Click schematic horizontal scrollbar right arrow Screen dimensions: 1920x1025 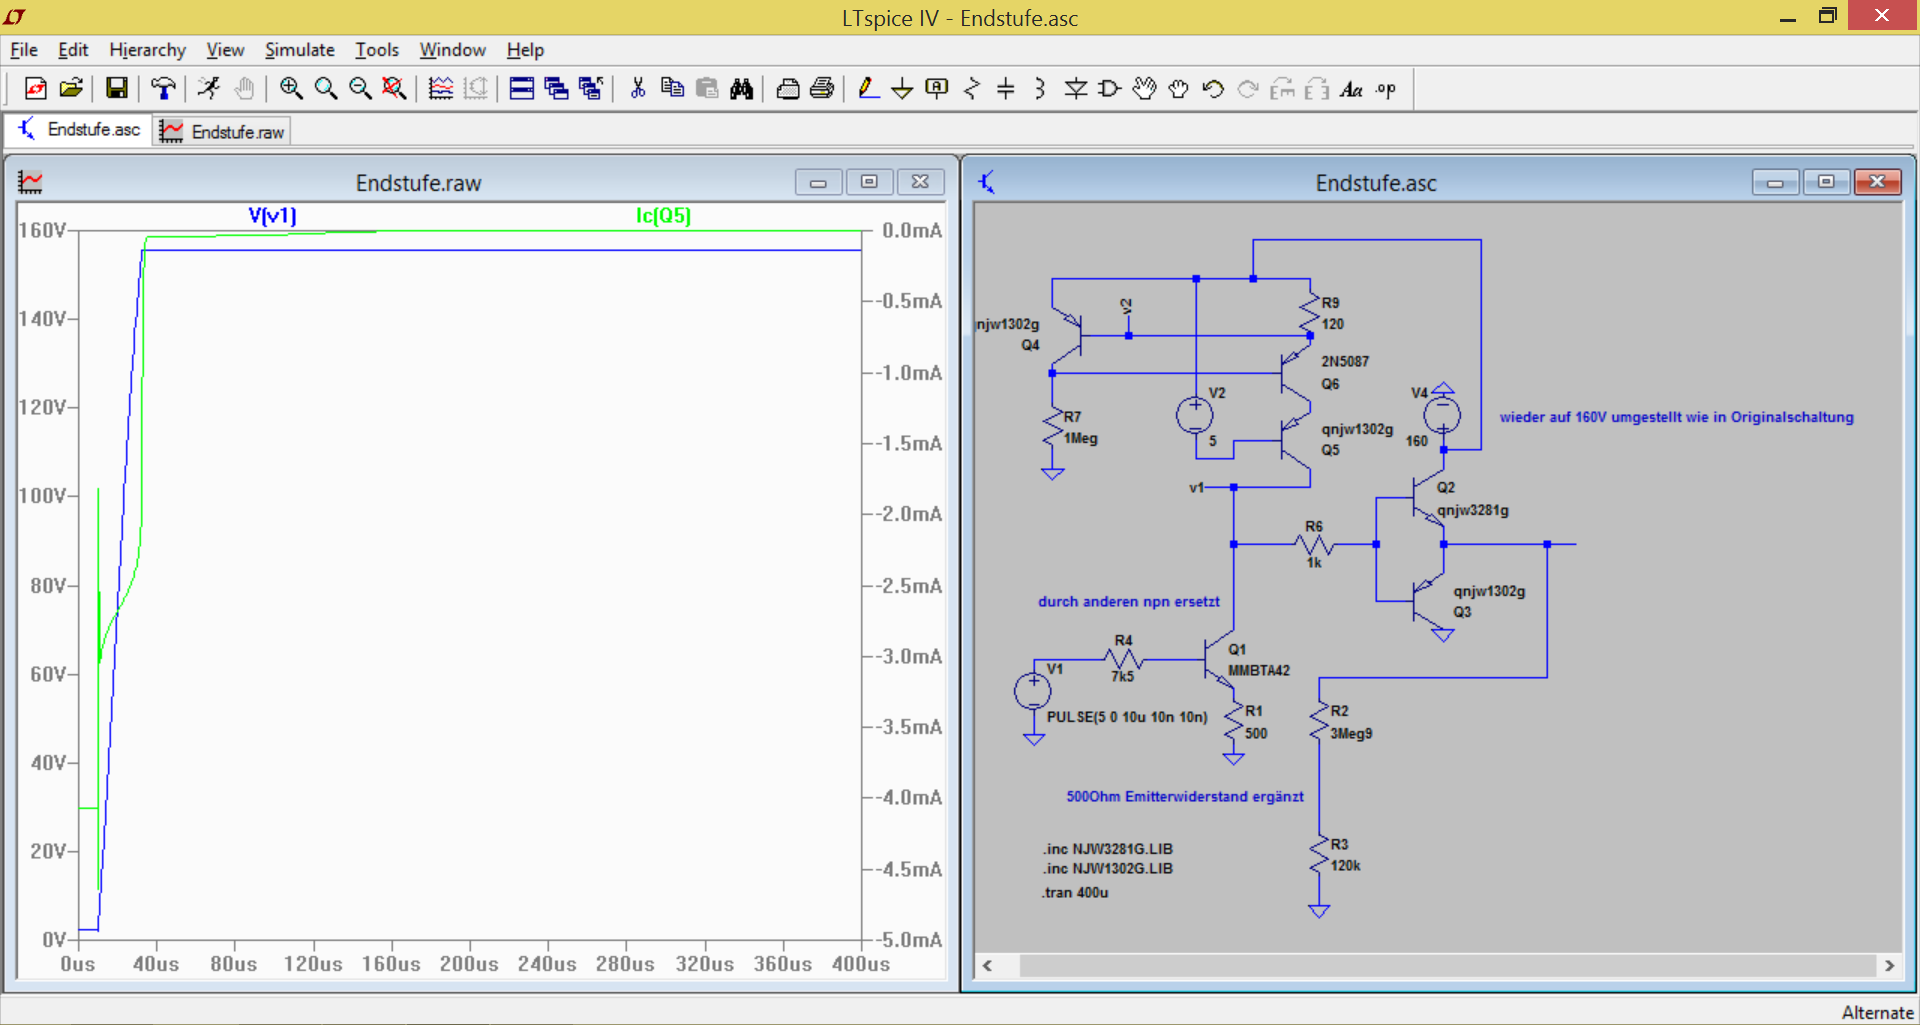(1889, 965)
